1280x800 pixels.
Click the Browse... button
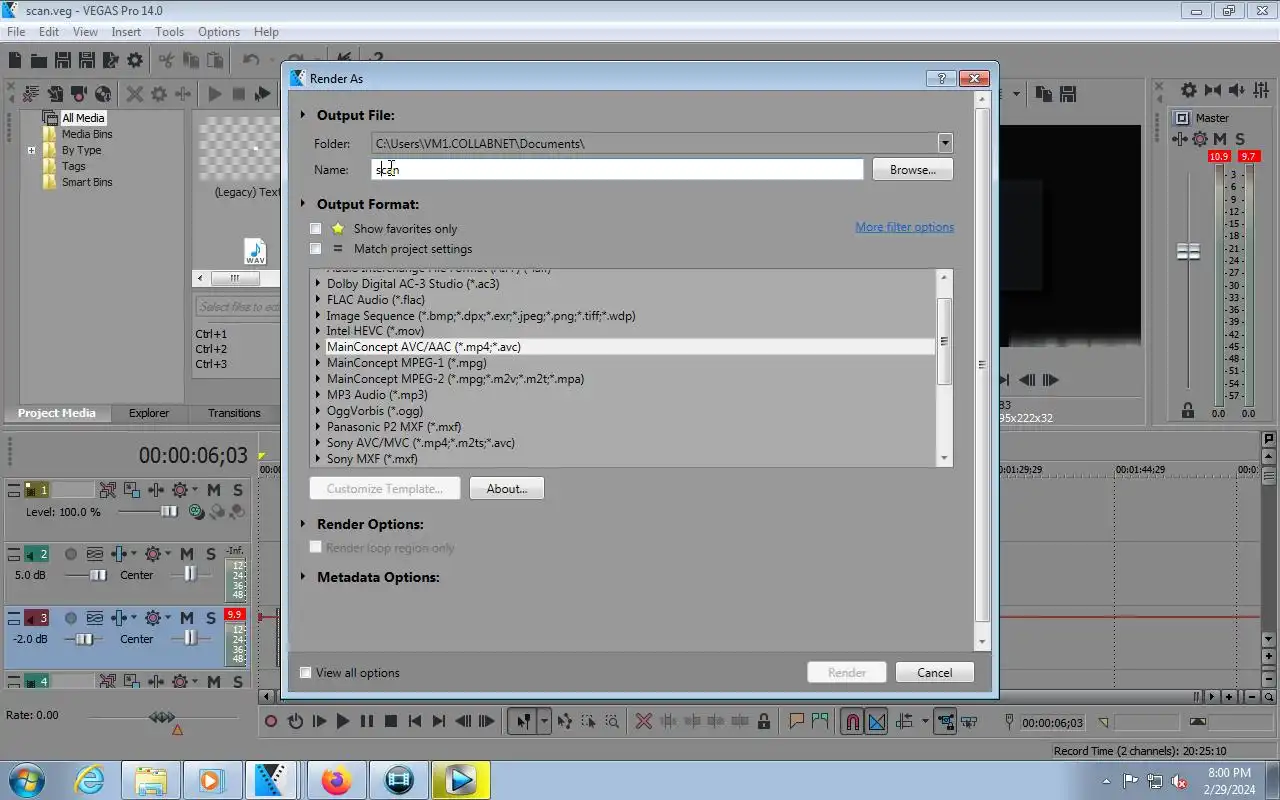coord(912,170)
